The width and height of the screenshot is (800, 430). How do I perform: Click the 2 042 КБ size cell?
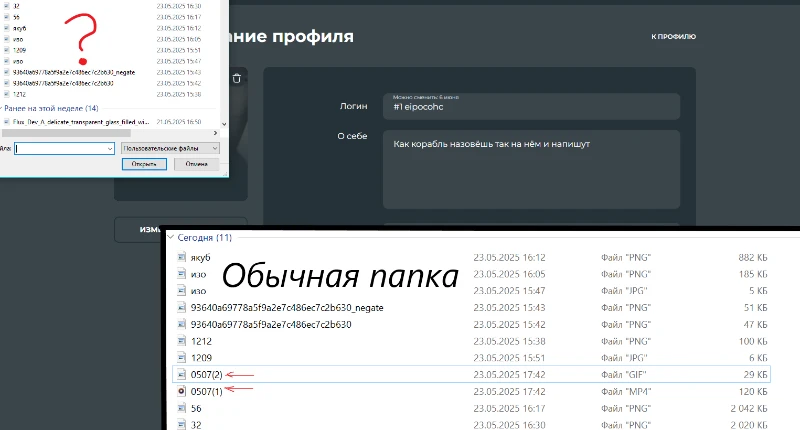[x=748, y=408]
